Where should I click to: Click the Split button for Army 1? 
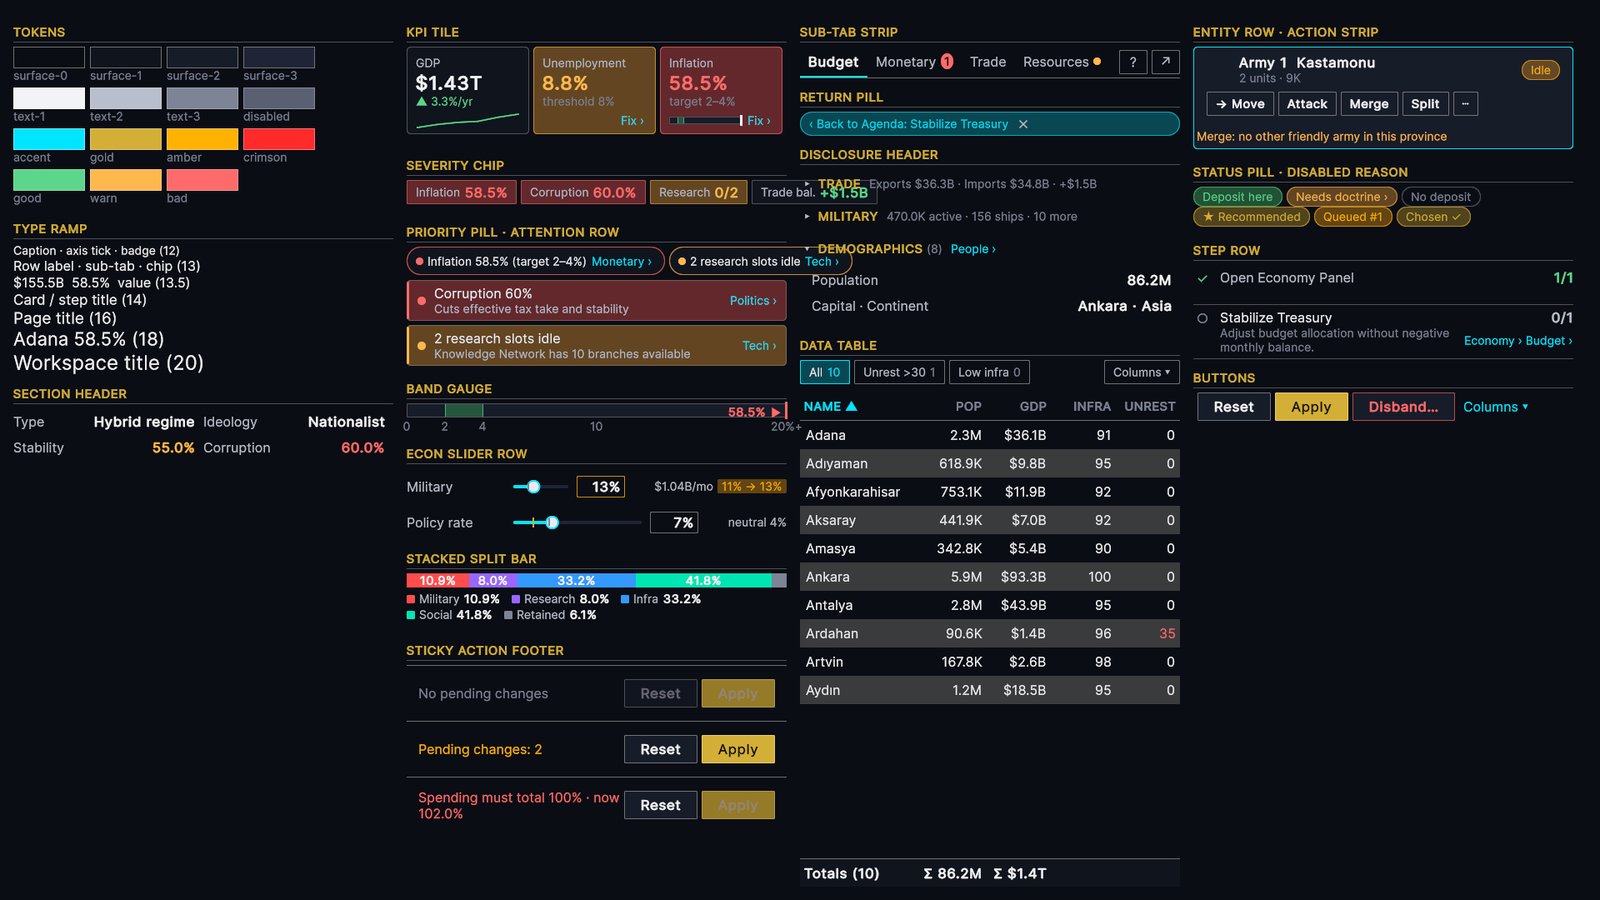pyautogui.click(x=1425, y=104)
